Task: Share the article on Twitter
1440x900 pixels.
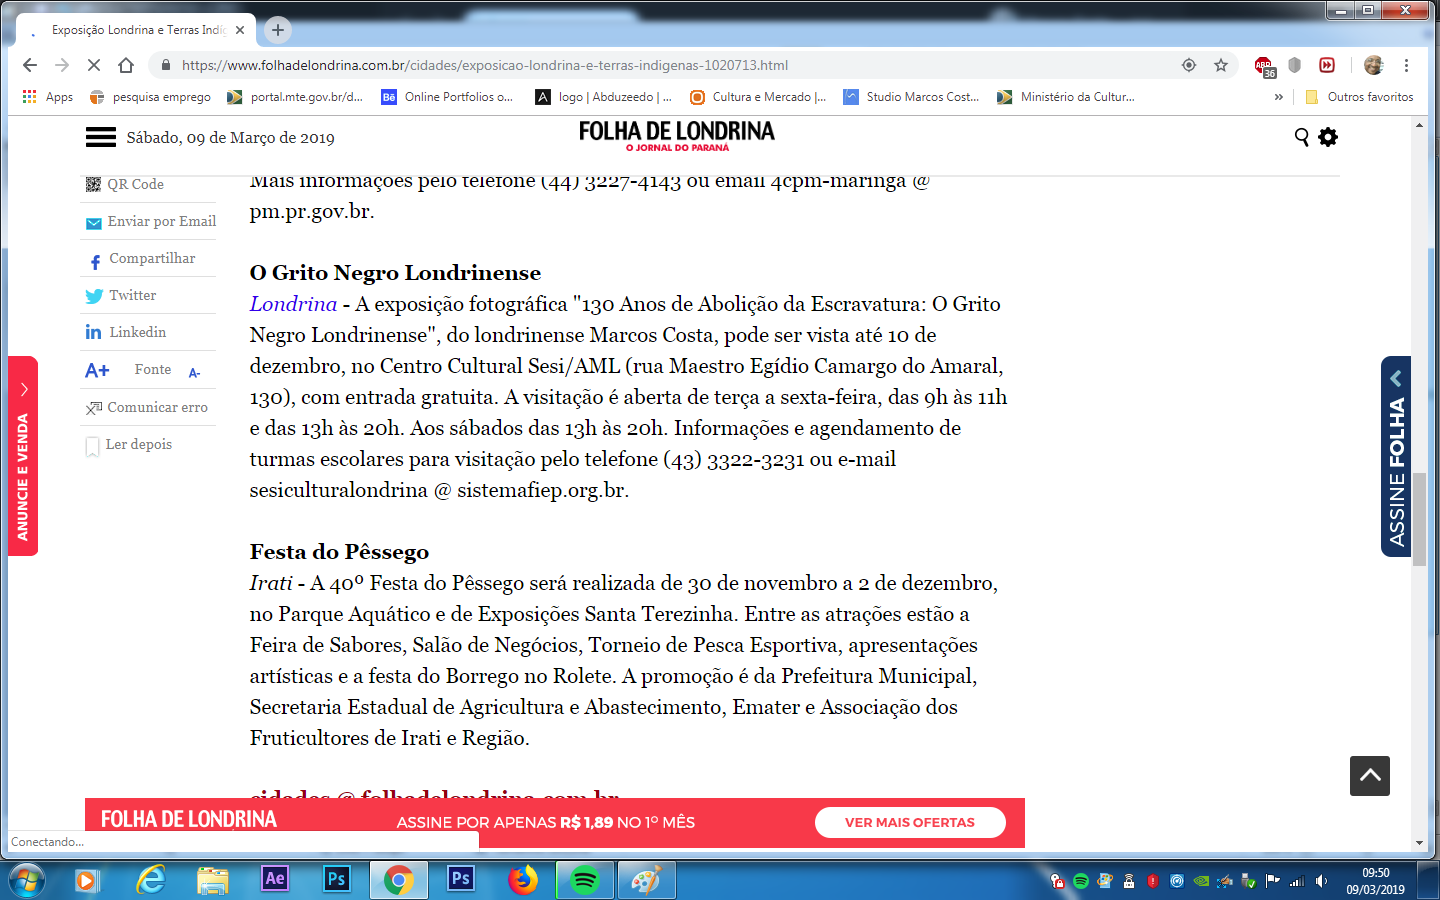Action: click(132, 296)
